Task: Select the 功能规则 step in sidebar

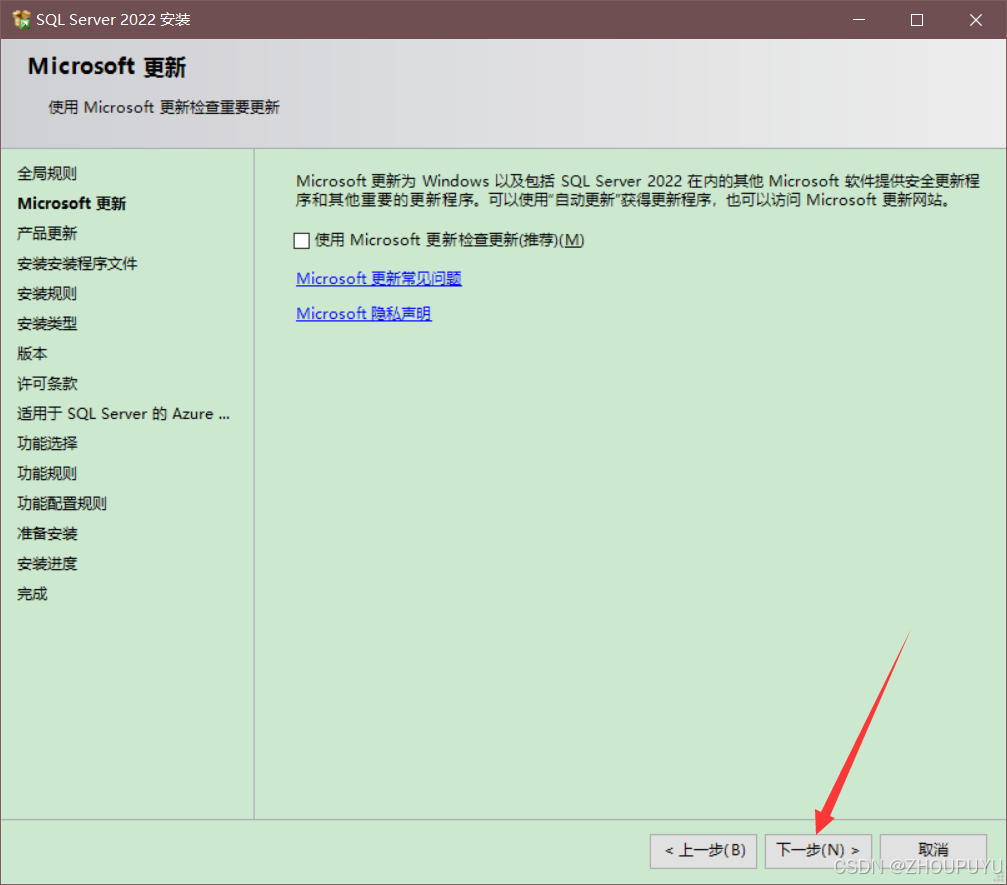Action: coord(47,474)
